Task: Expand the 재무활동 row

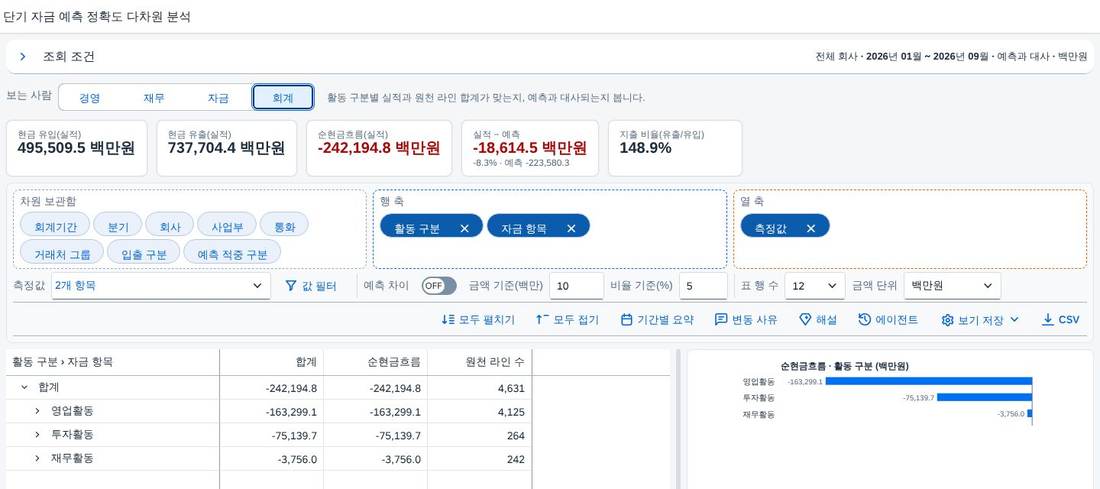Action: pyautogui.click(x=37, y=458)
